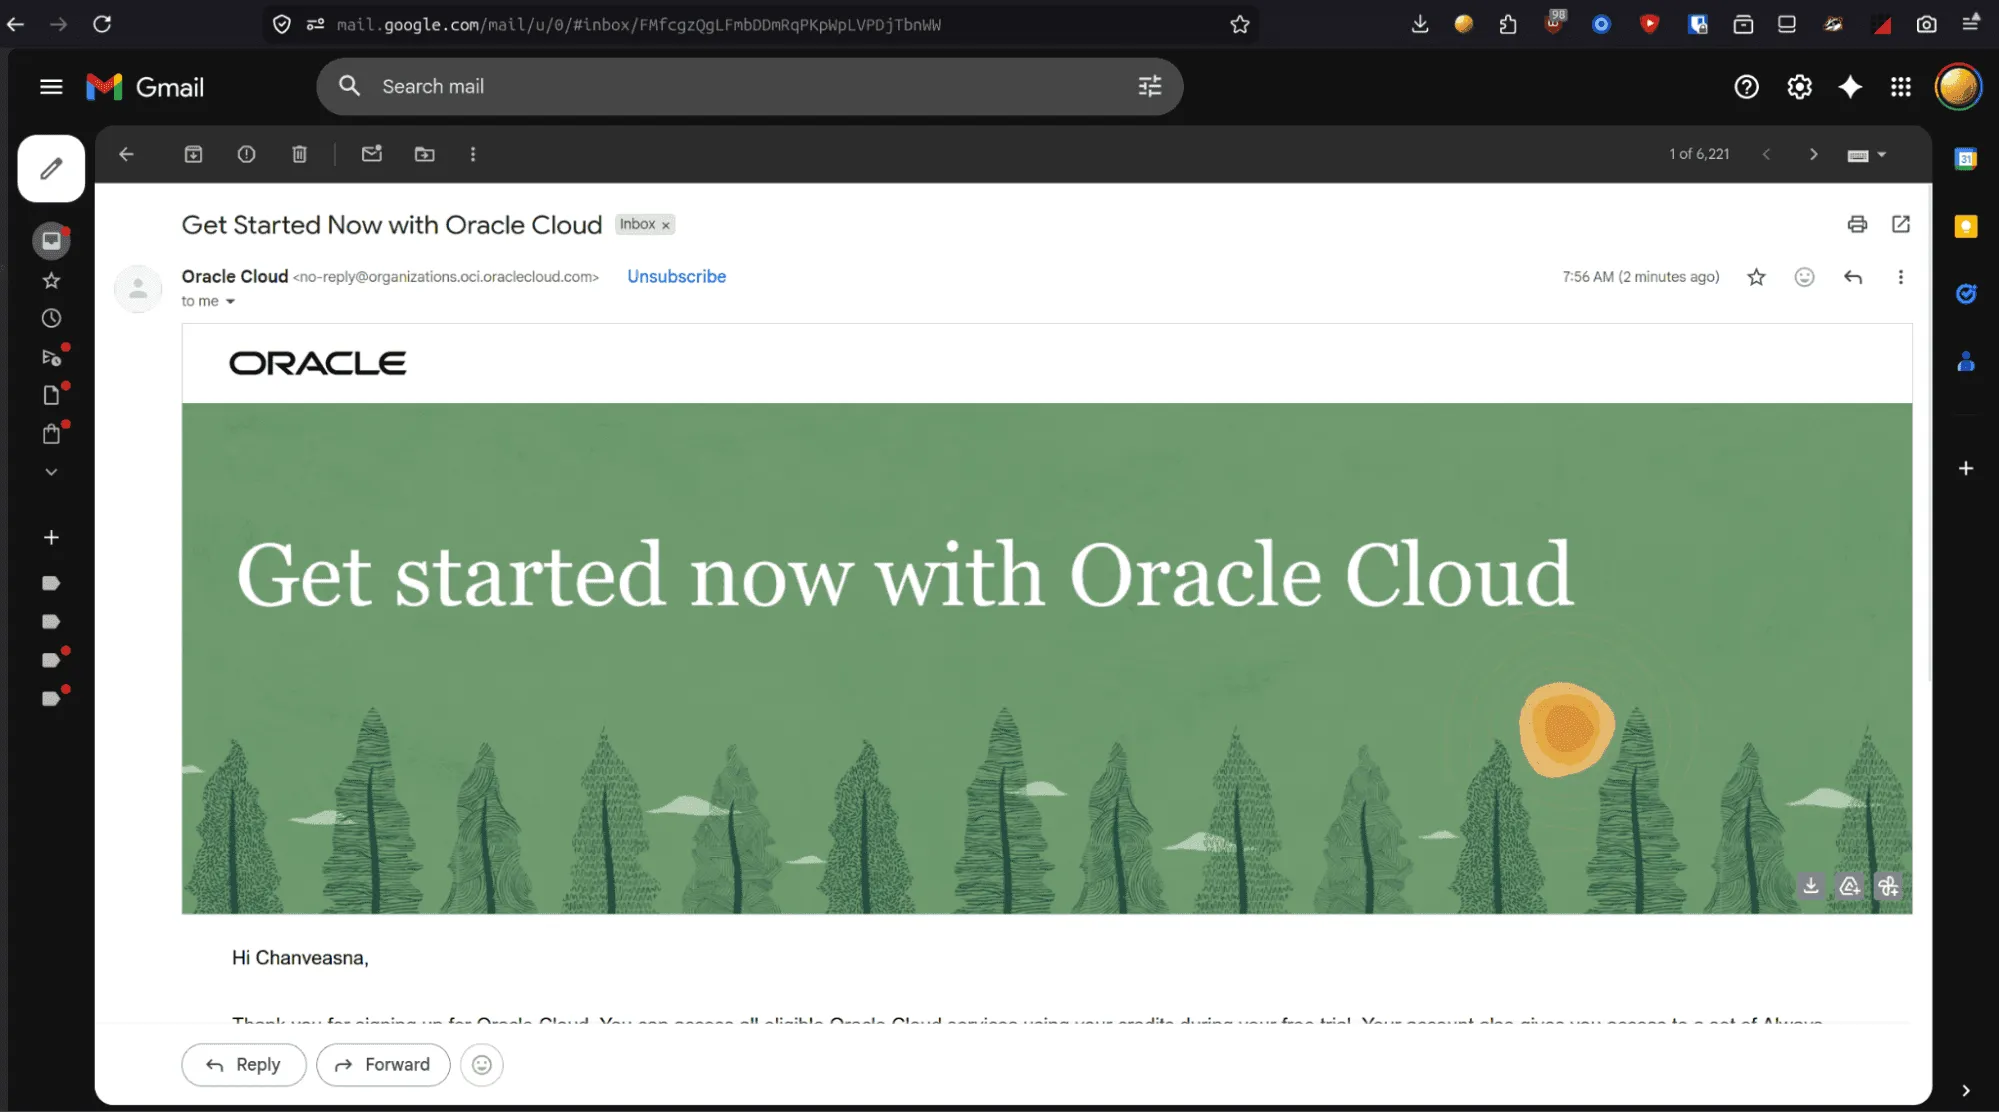Open Scheduled send icon in left sidebar
The image size is (1999, 1112).
tap(51, 357)
